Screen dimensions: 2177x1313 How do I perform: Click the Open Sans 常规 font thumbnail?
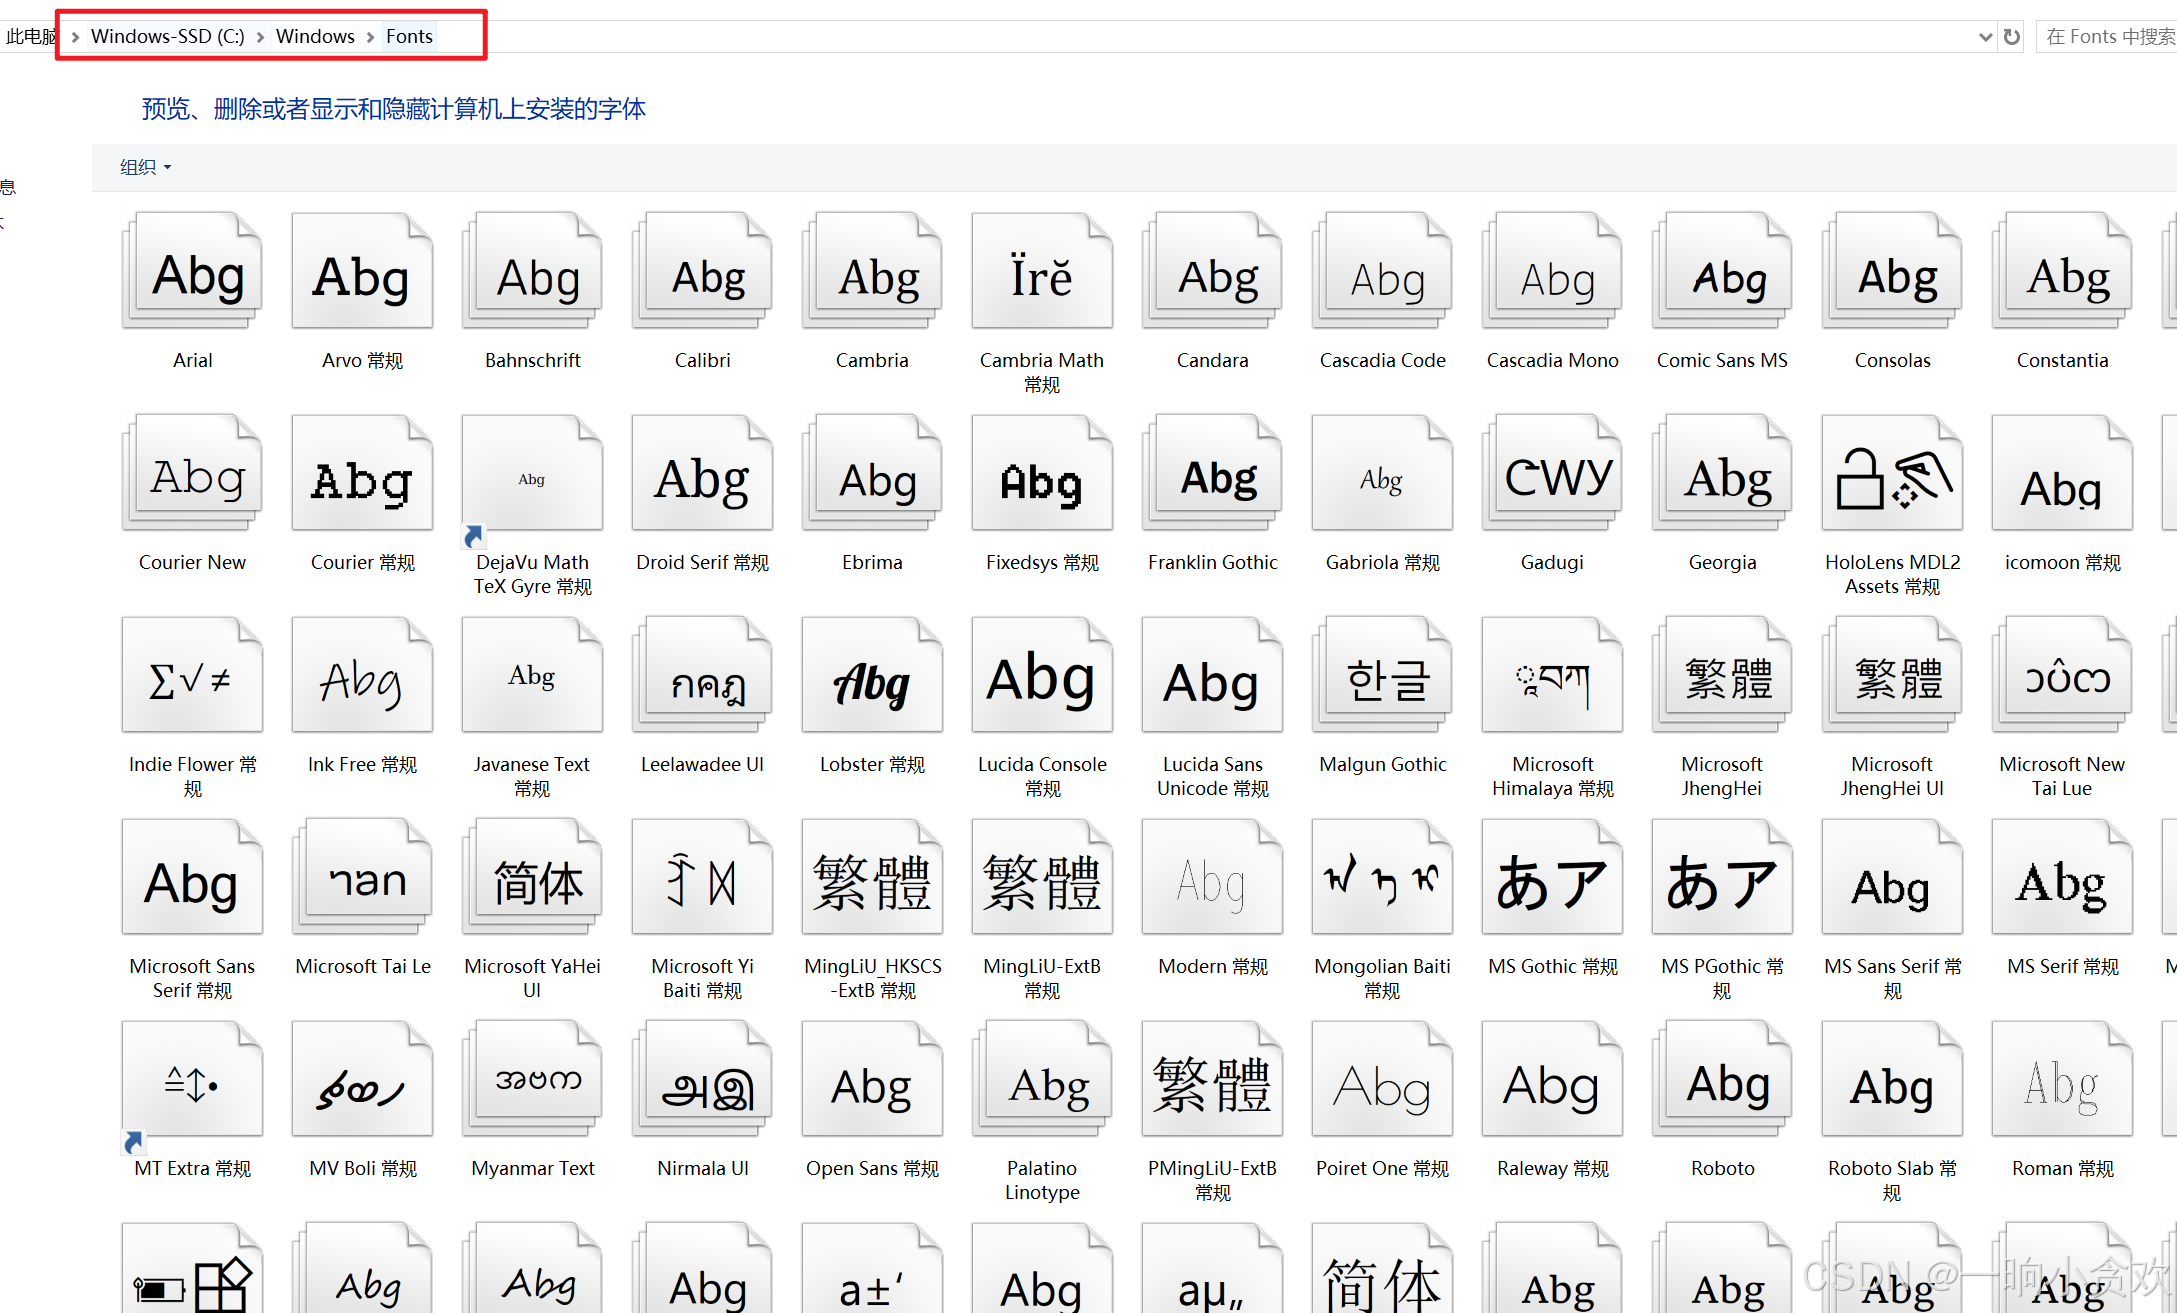[x=872, y=1078]
